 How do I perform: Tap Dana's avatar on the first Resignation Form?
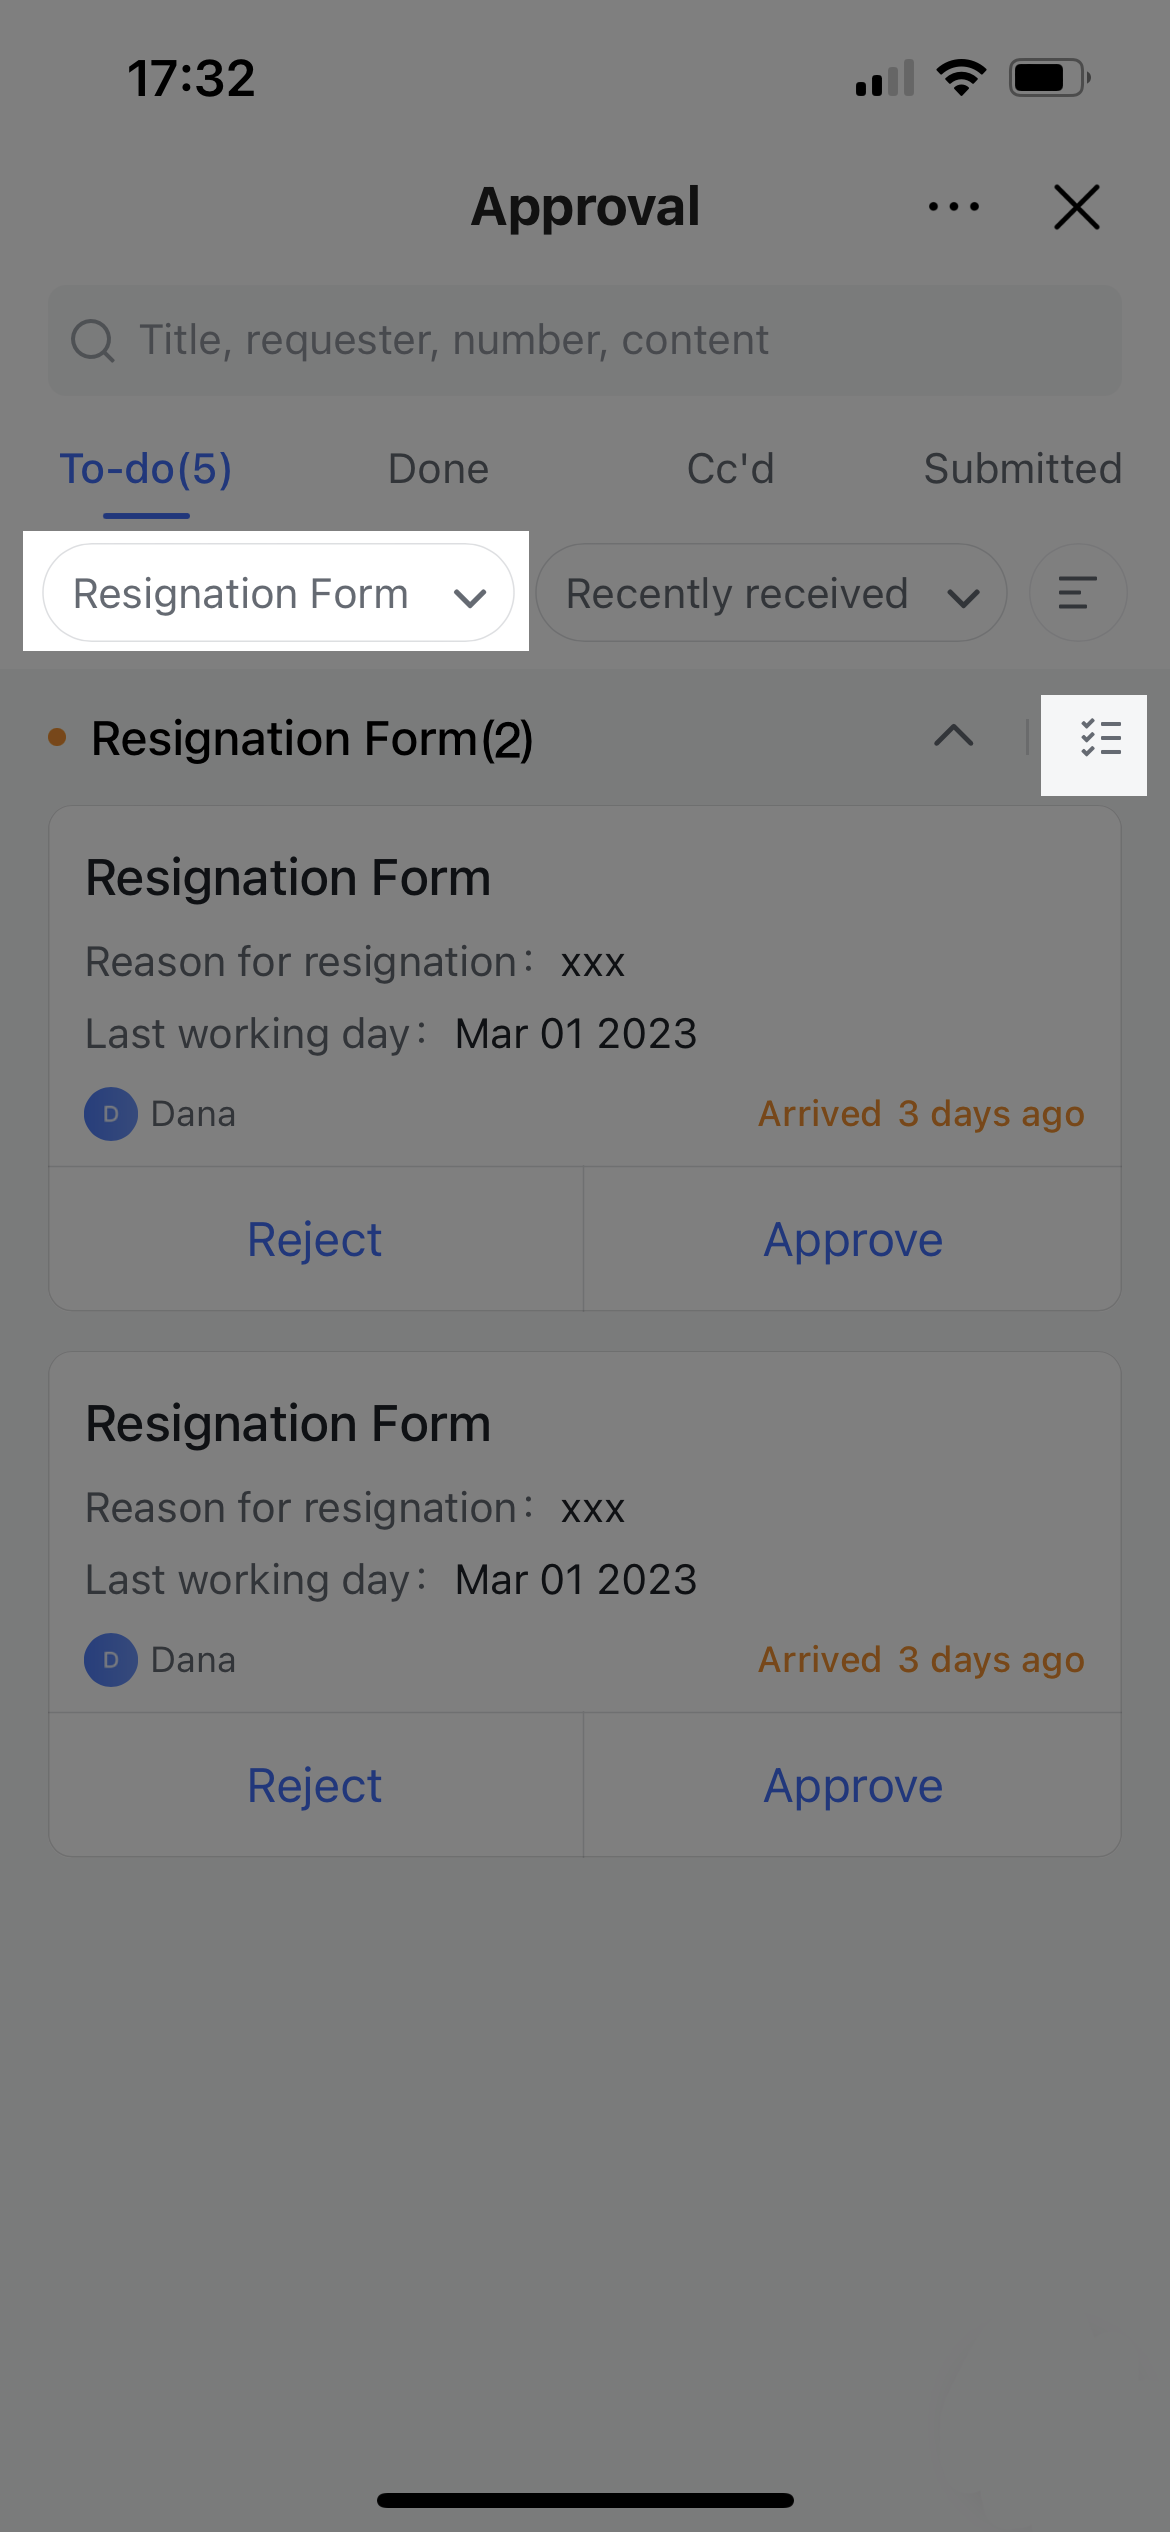(110, 1113)
